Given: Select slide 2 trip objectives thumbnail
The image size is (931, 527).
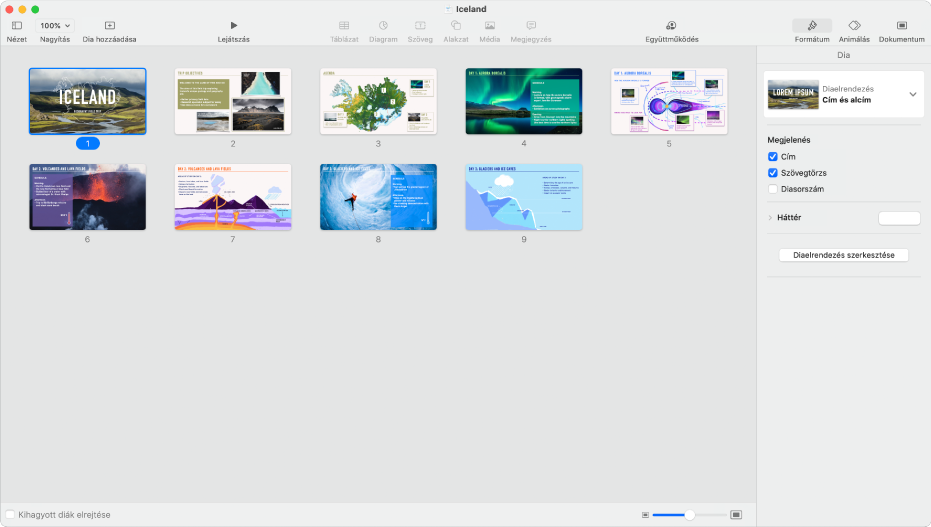Looking at the screenshot, I should click(233, 101).
